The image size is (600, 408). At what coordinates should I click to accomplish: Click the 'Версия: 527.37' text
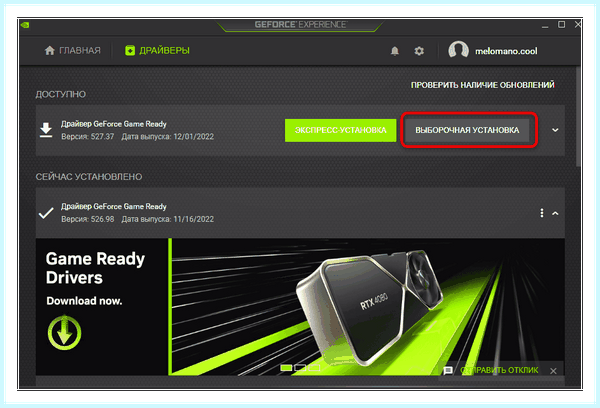click(x=88, y=137)
